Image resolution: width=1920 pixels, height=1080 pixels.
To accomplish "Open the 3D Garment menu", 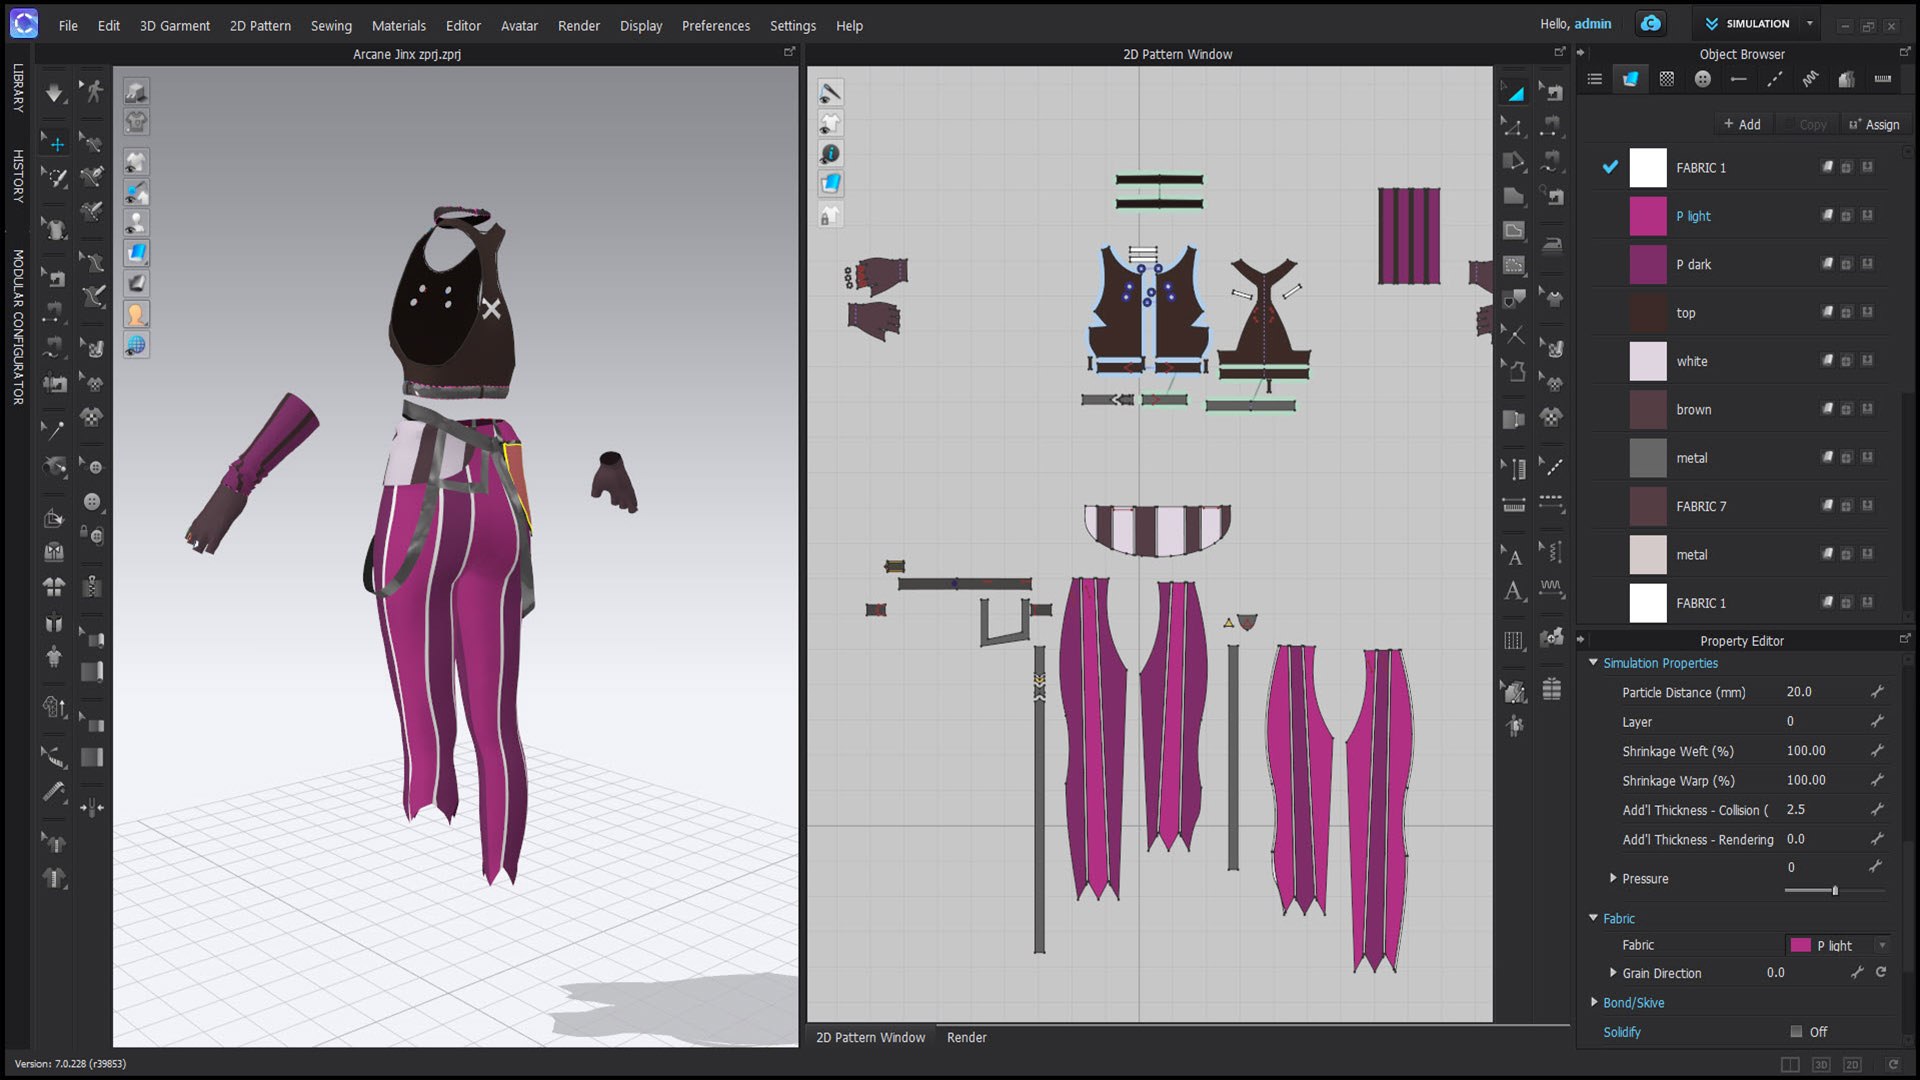I will [x=174, y=25].
